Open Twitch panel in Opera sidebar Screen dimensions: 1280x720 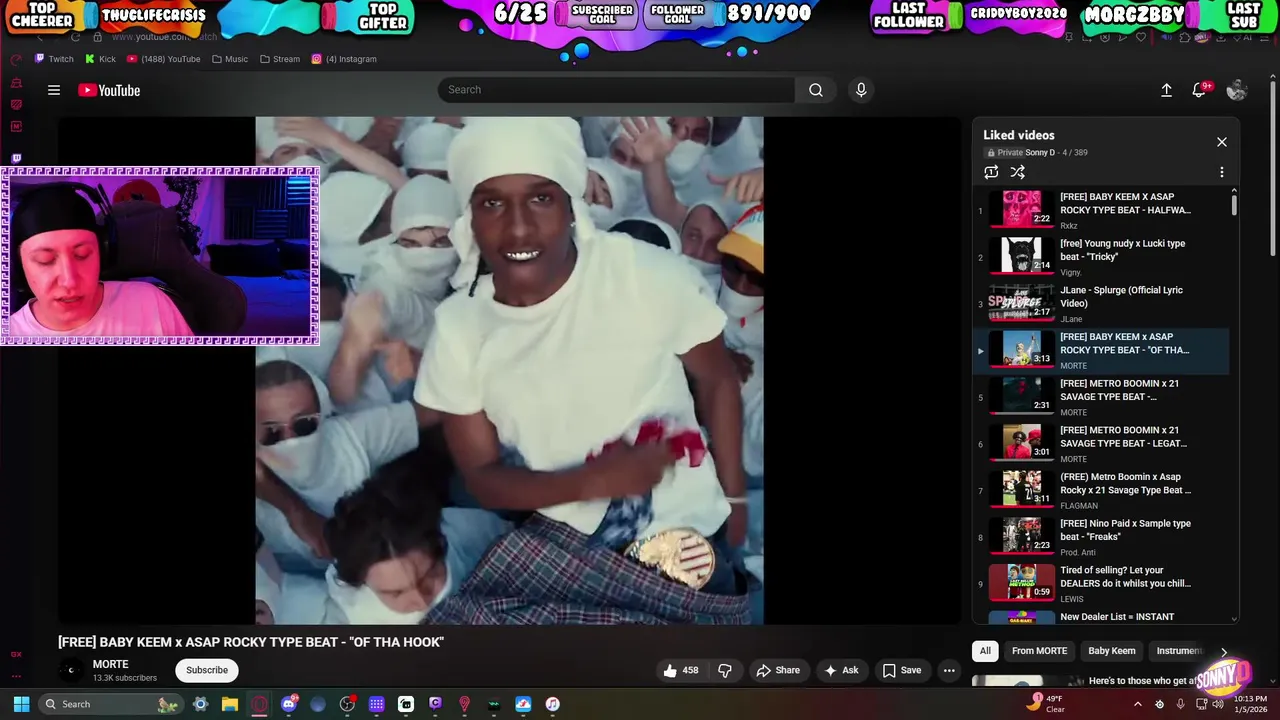click(16, 158)
